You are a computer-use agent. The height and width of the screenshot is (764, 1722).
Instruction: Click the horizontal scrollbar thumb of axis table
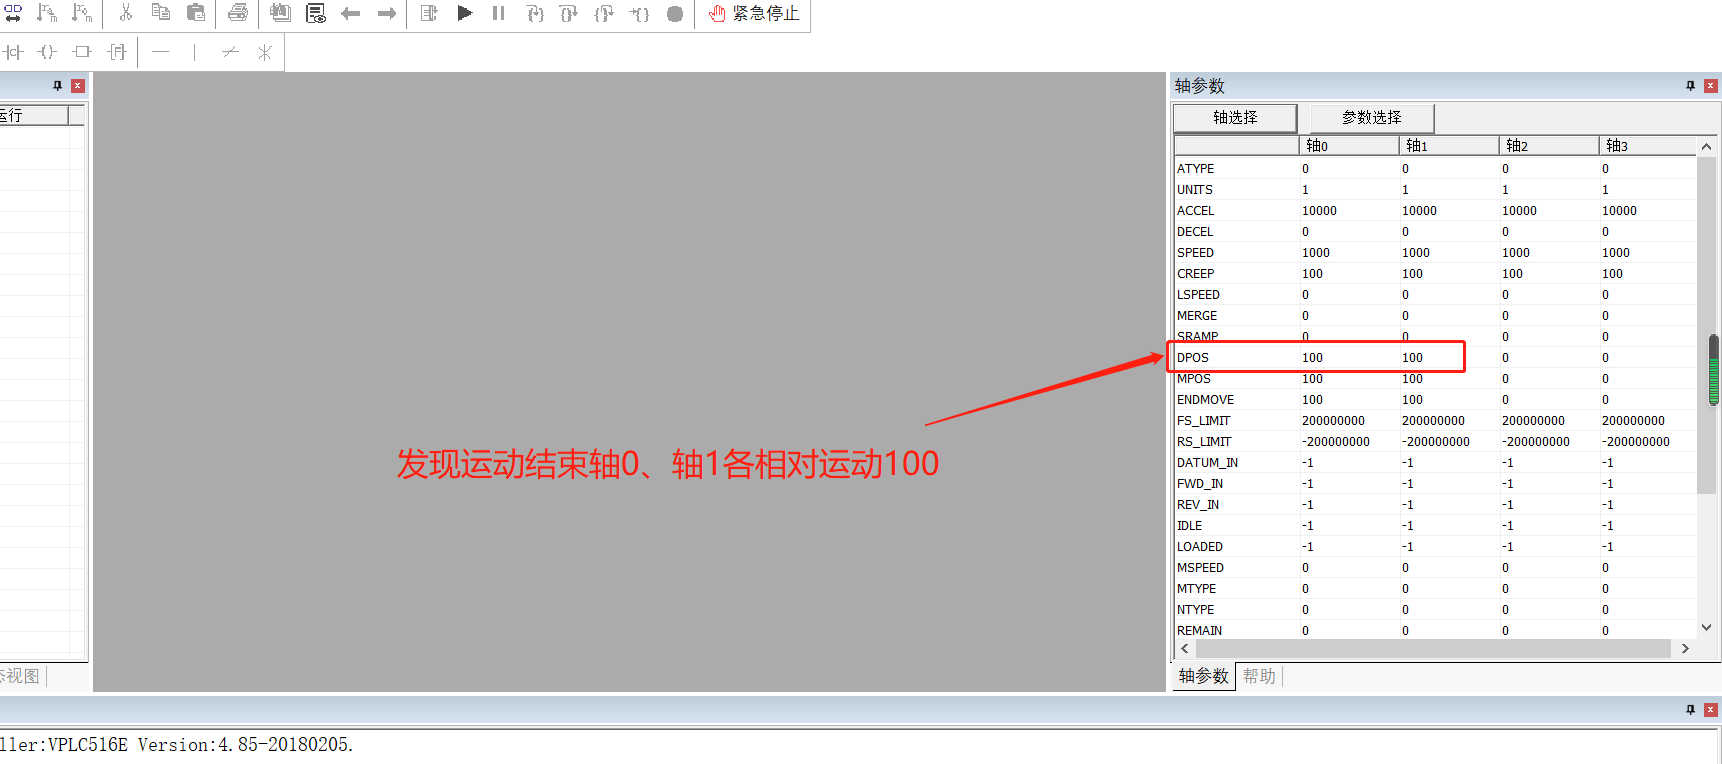(x=1433, y=649)
